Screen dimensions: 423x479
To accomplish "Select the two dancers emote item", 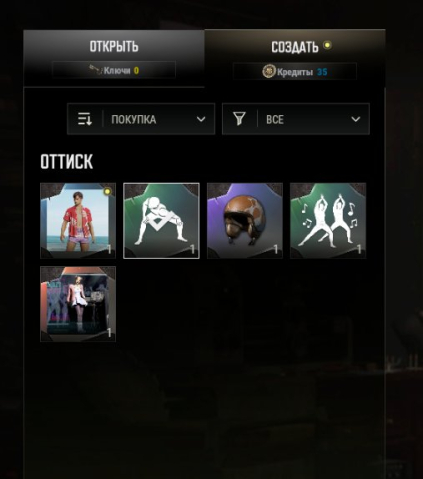I will tap(328, 221).
